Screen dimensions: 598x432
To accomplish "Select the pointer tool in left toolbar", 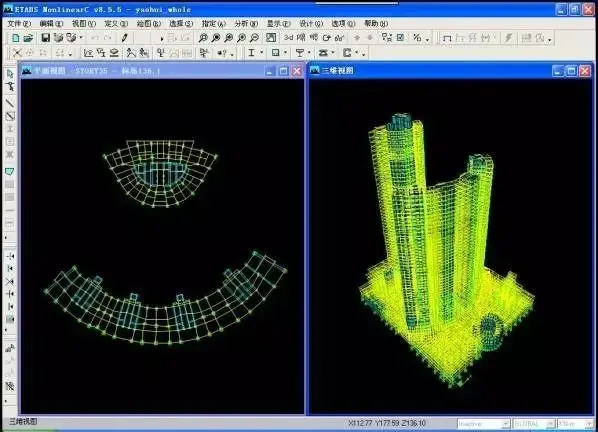I will point(10,74).
